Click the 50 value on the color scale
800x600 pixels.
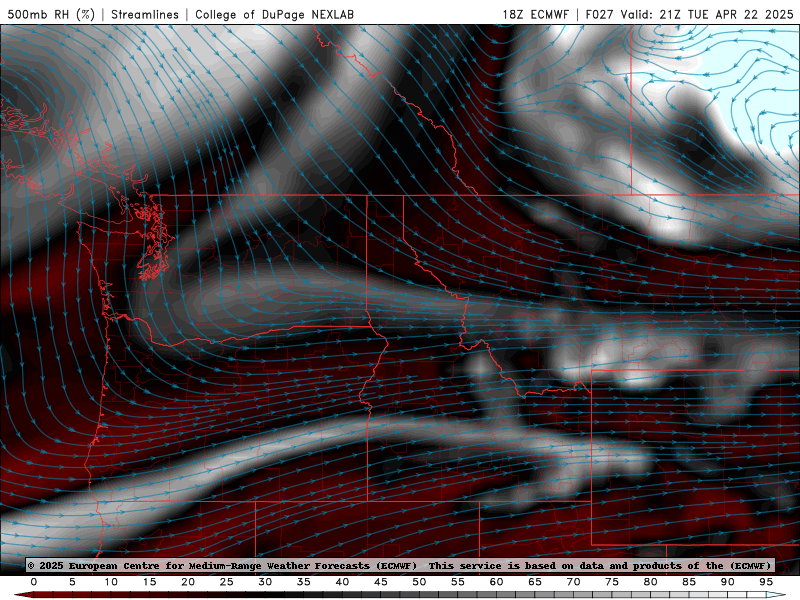419,582
